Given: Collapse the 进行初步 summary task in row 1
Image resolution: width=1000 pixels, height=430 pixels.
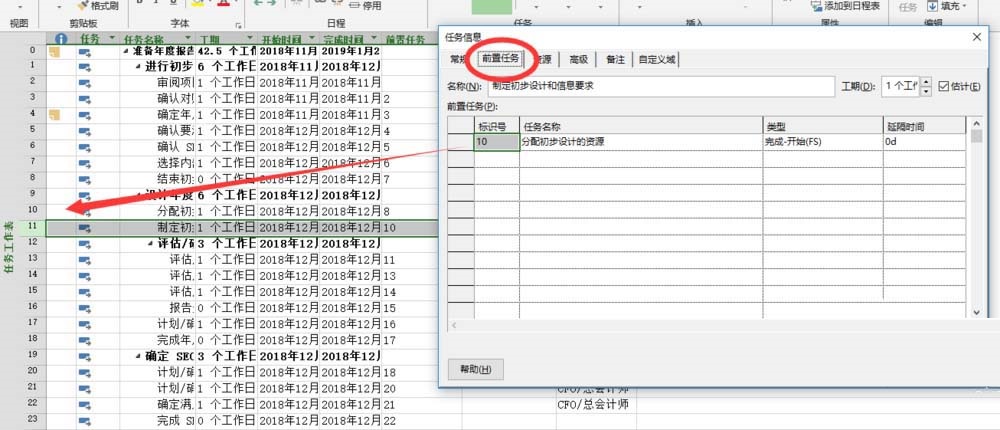Looking at the screenshot, I should [x=140, y=67].
